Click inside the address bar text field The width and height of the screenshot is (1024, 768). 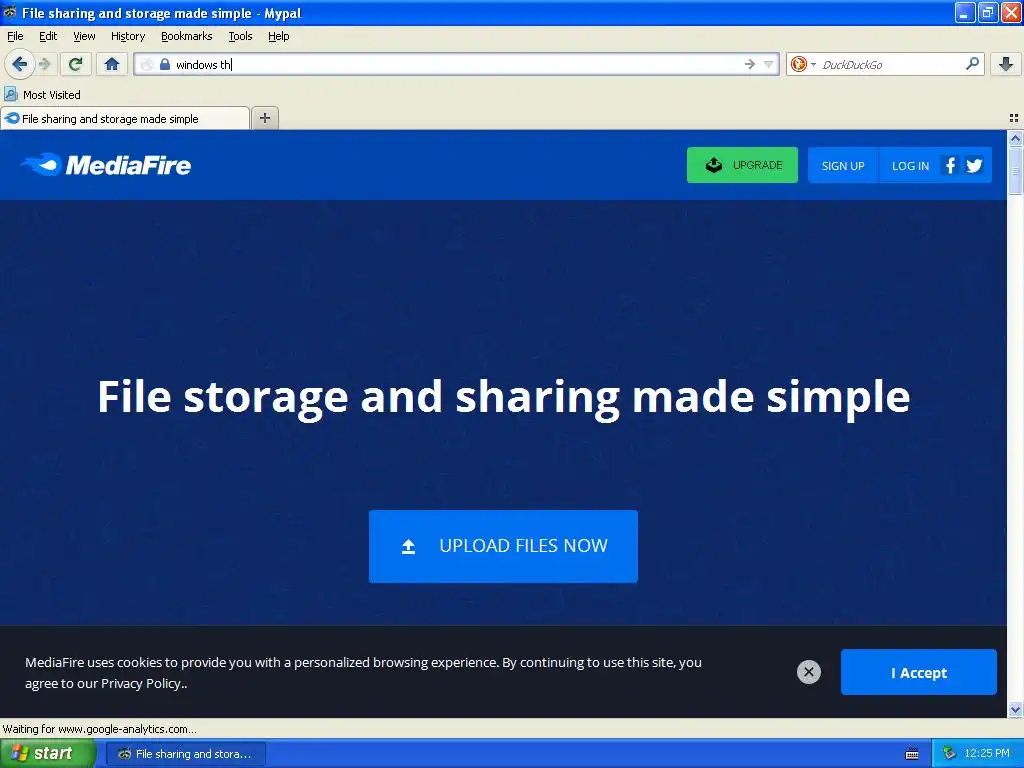click(457, 64)
